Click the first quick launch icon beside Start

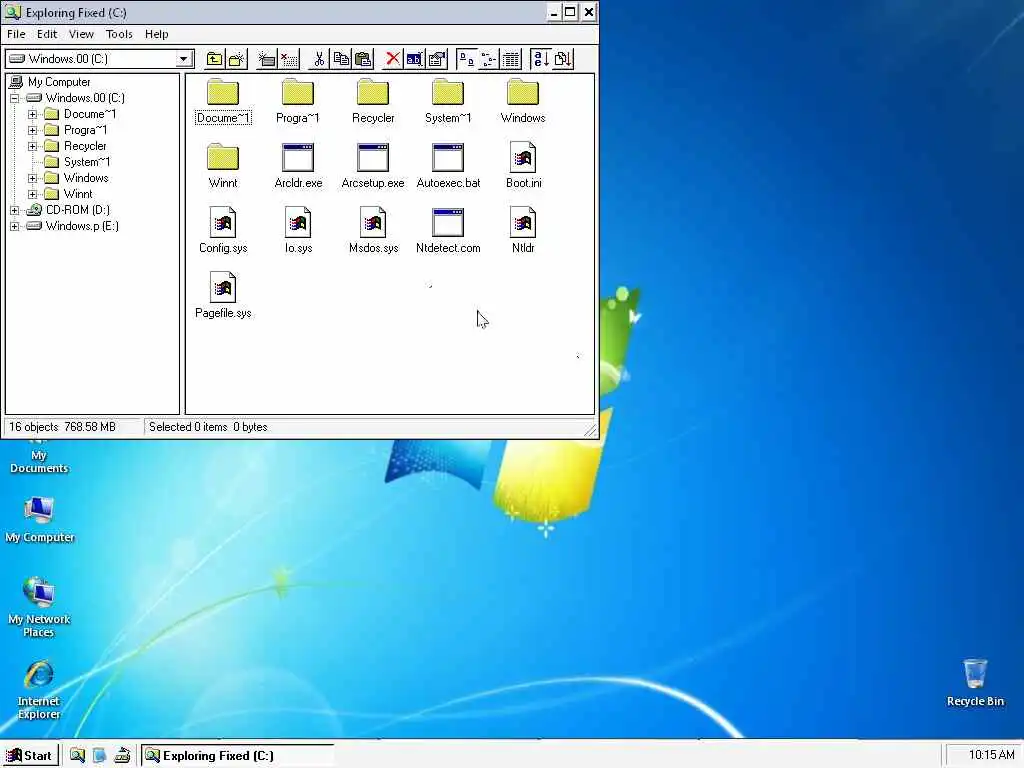[x=77, y=756]
